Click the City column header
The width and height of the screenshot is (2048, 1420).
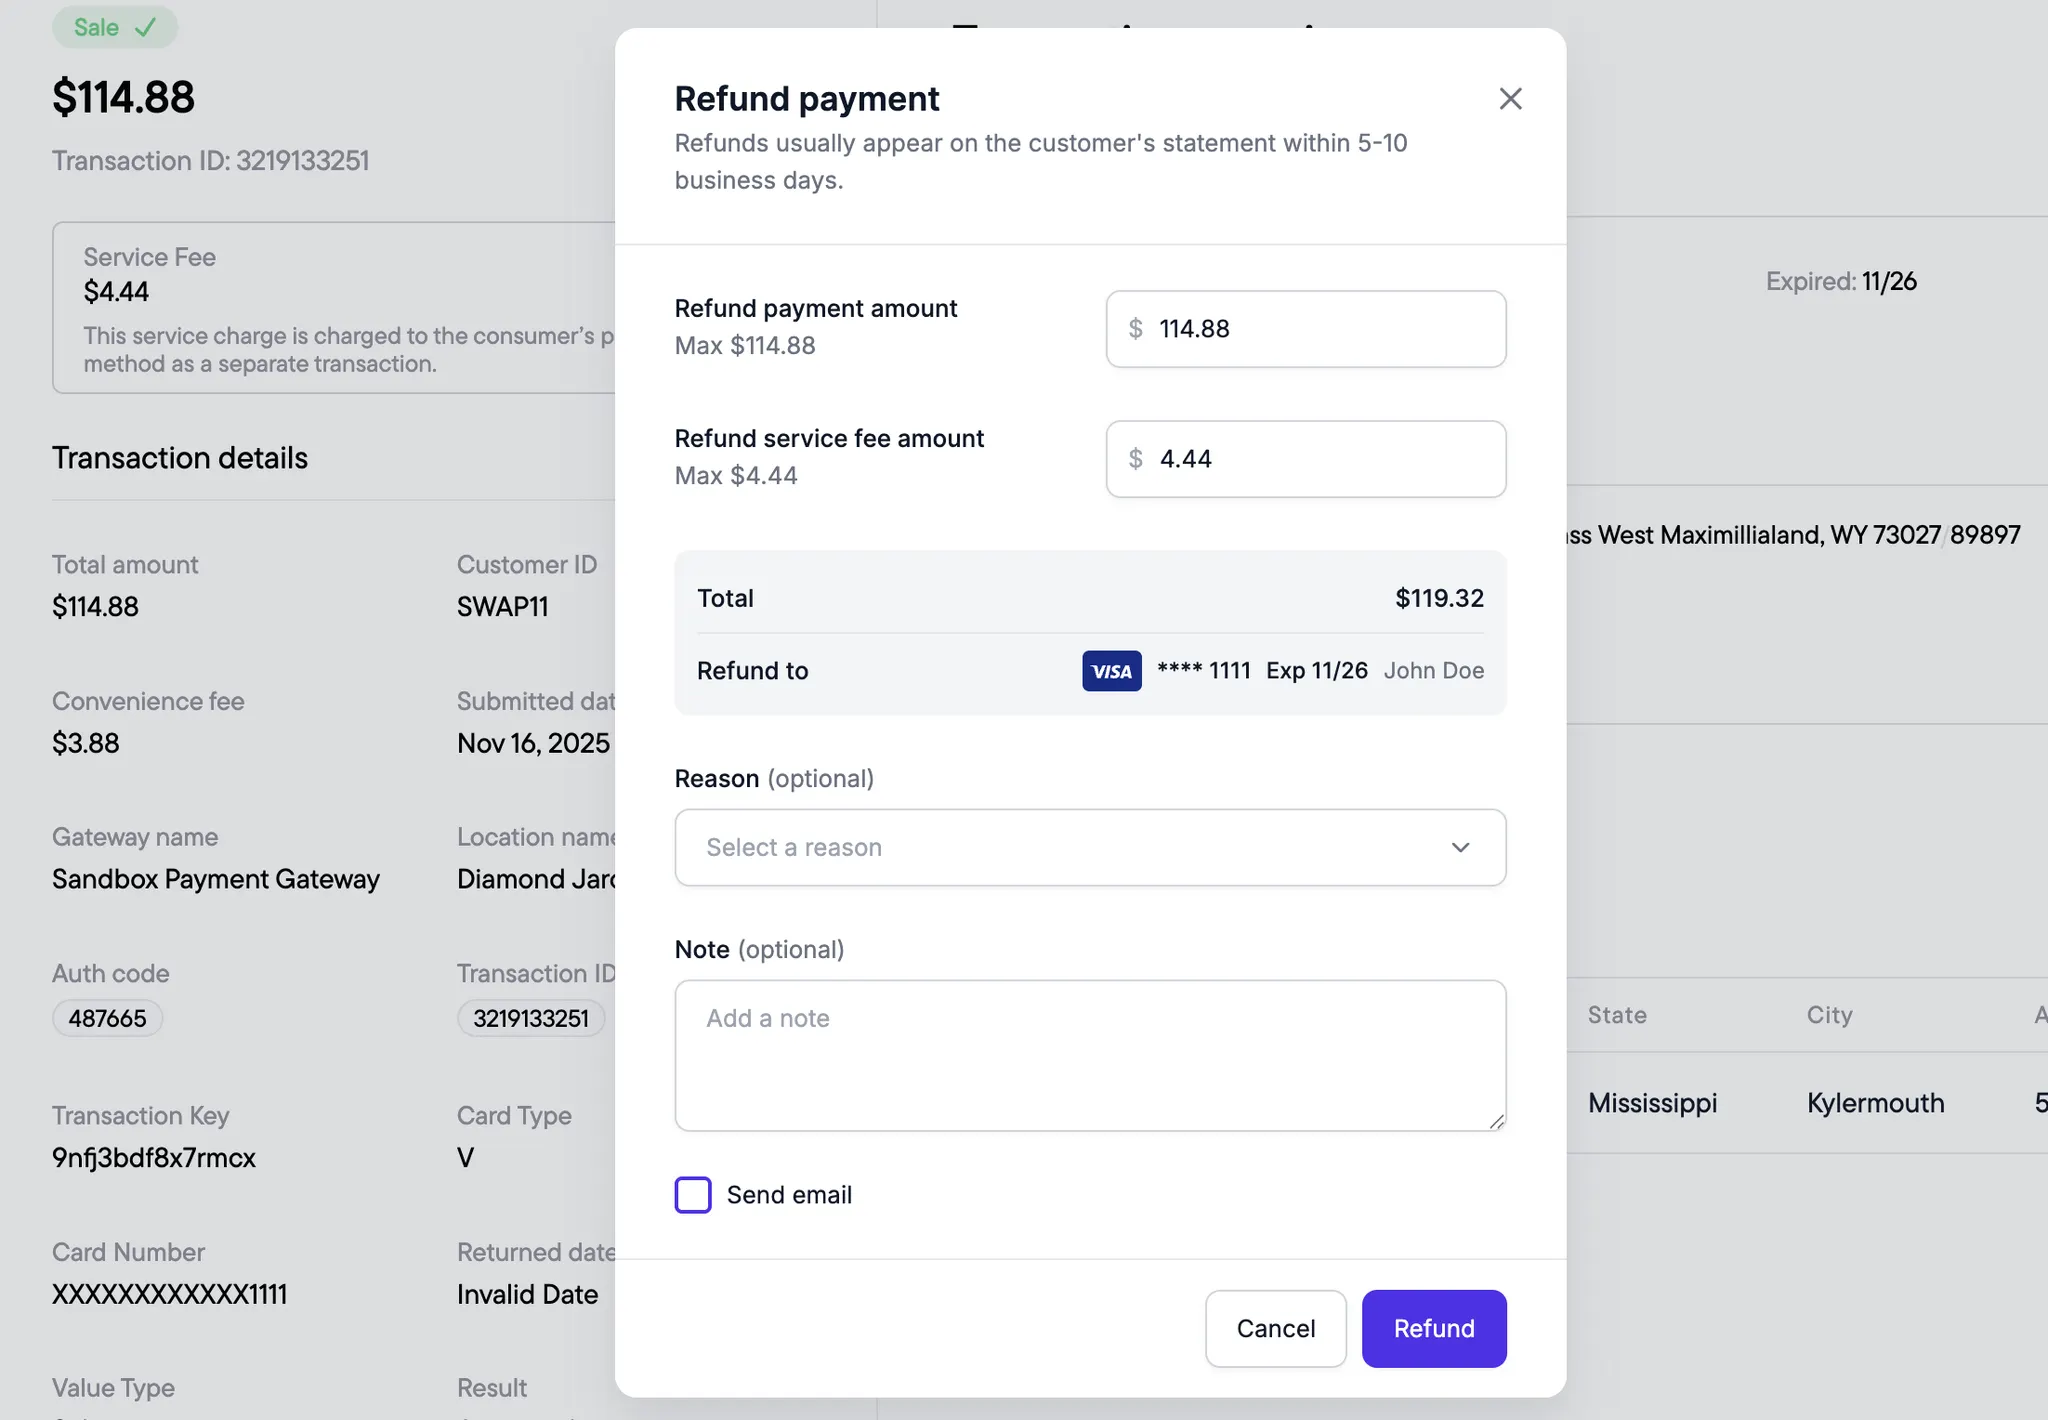(1829, 1015)
